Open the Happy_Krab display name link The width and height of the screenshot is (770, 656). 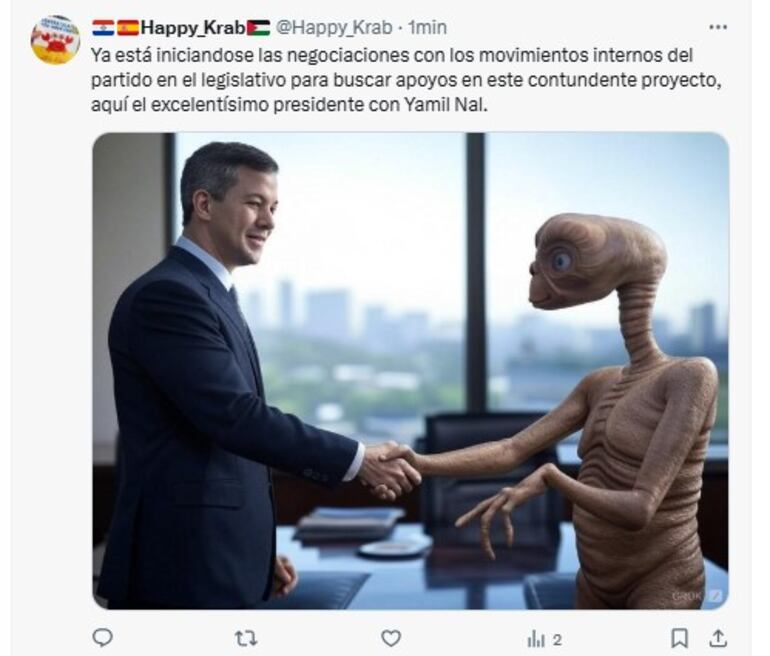(x=193, y=28)
